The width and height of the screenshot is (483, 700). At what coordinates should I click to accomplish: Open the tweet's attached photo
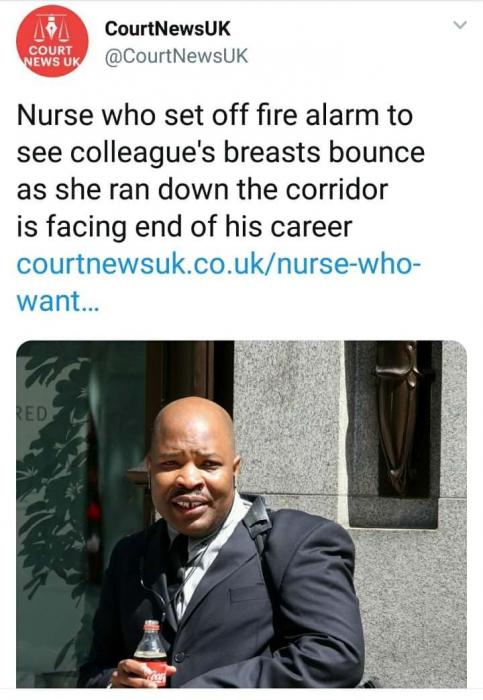242,514
